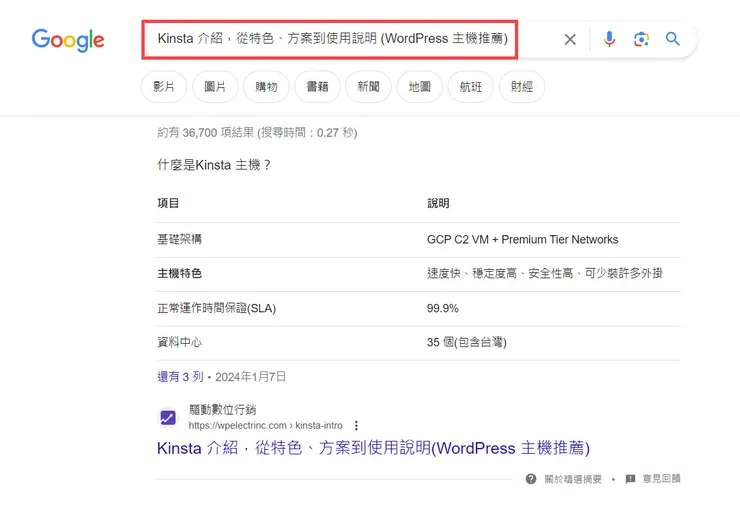The image size is (740, 505).
Task: Click the 驅動數位行銷 site favicon
Action: click(168, 417)
